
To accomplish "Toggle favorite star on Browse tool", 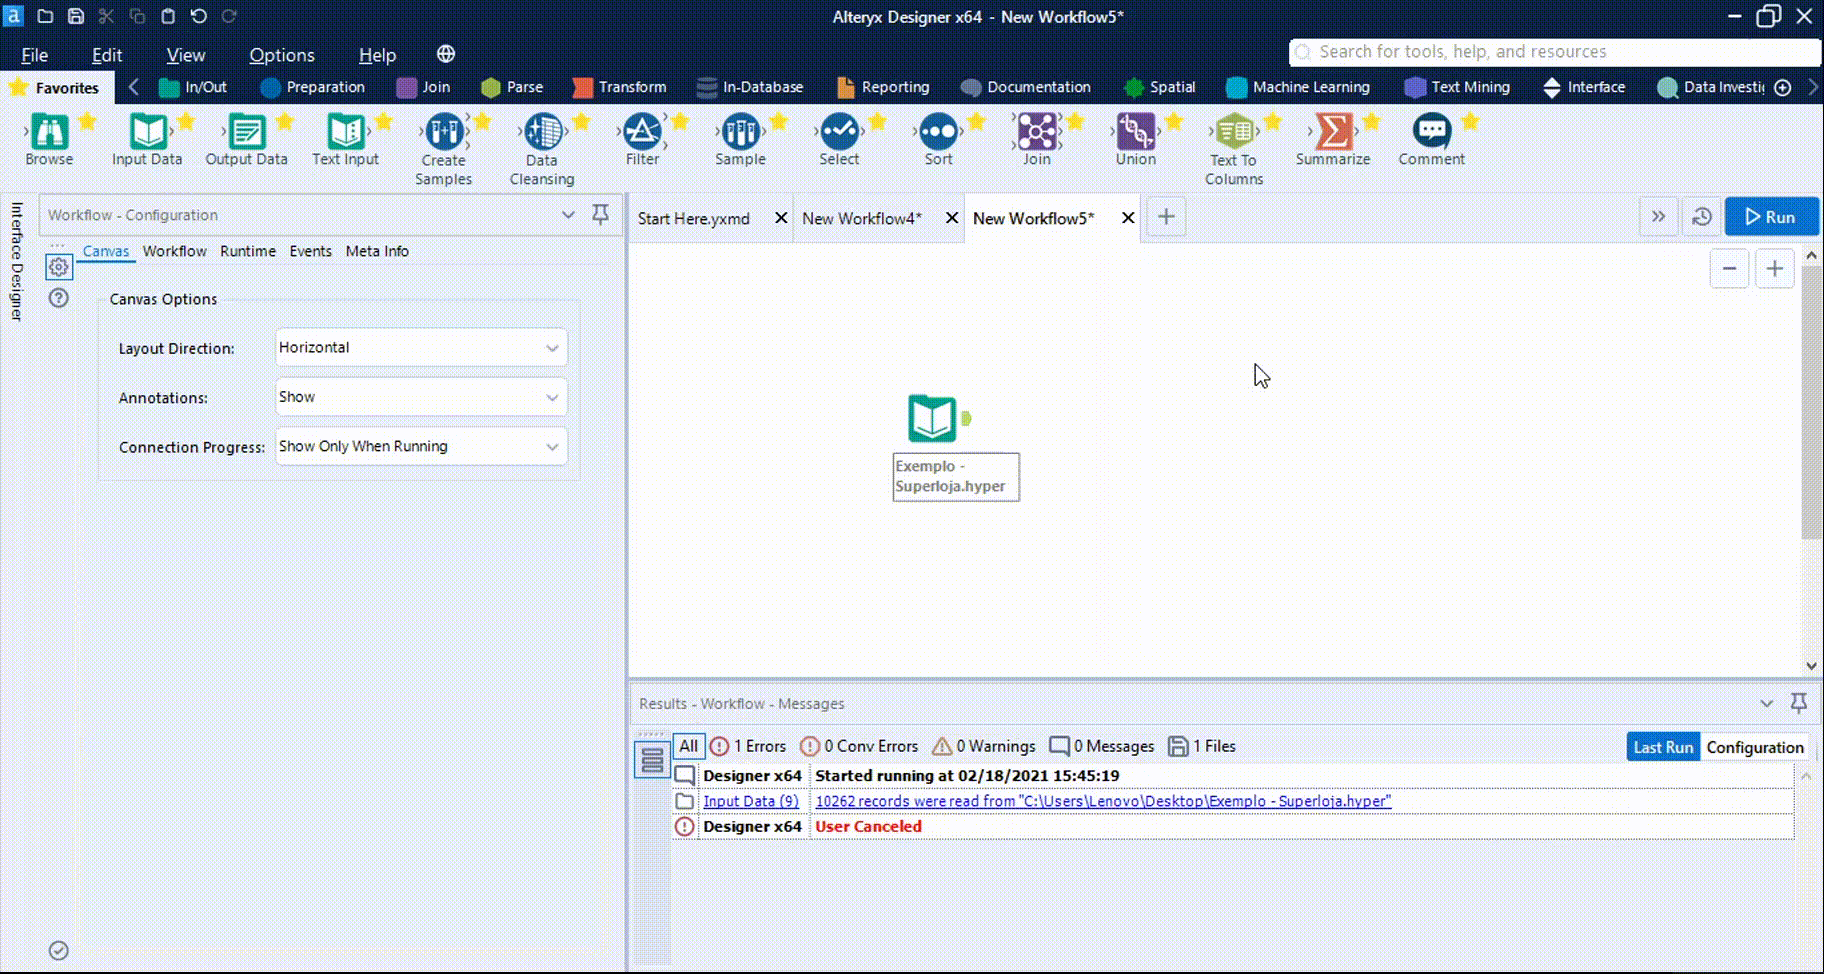I will (x=87, y=121).
